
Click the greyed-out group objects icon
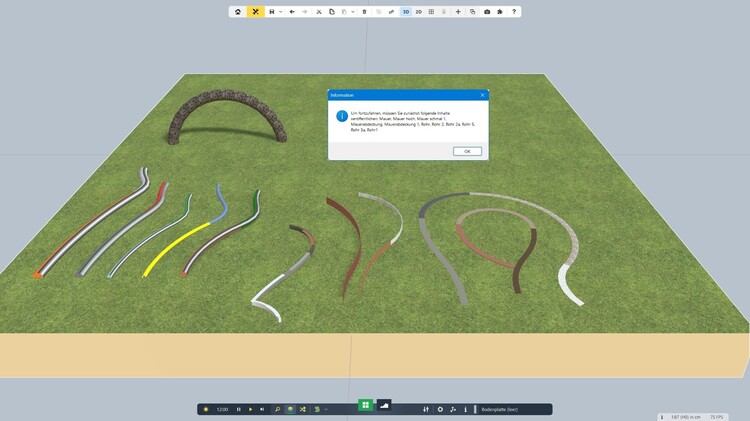[x=379, y=11]
